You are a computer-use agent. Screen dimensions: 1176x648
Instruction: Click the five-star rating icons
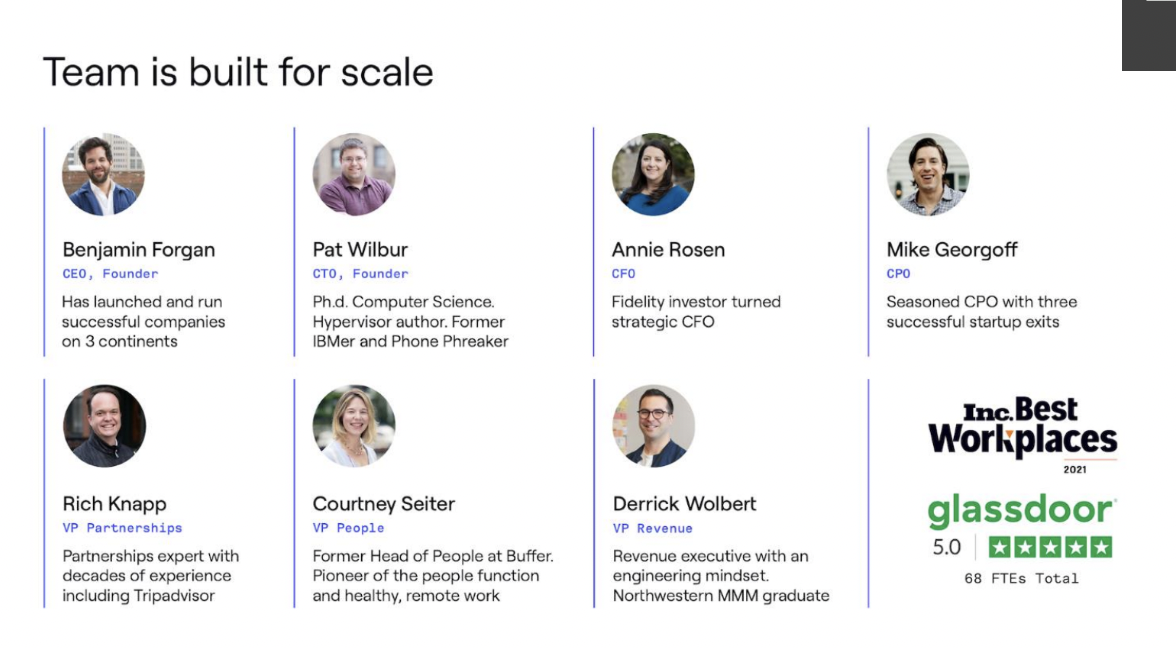point(1050,547)
